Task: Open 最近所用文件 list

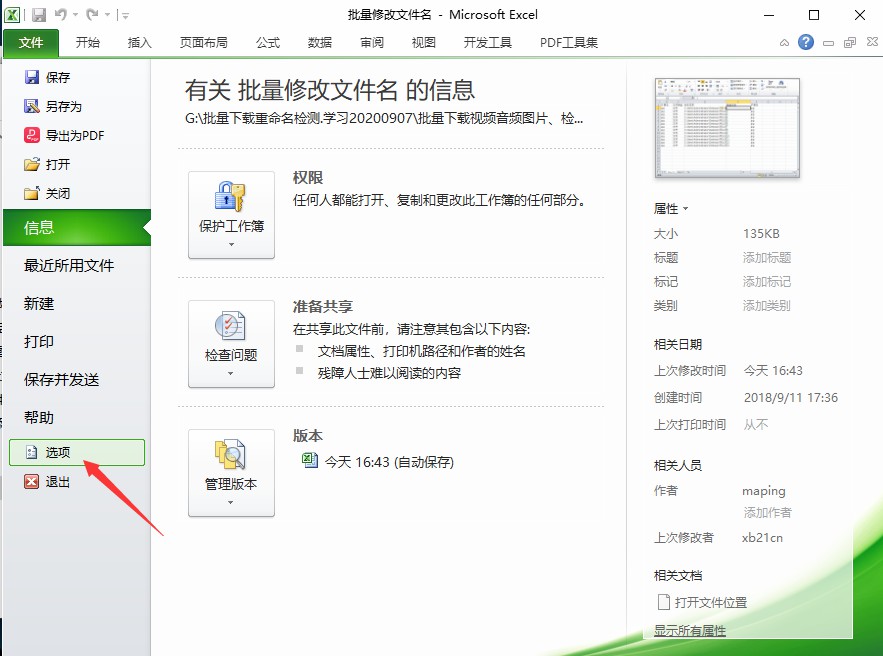Action: 69,265
